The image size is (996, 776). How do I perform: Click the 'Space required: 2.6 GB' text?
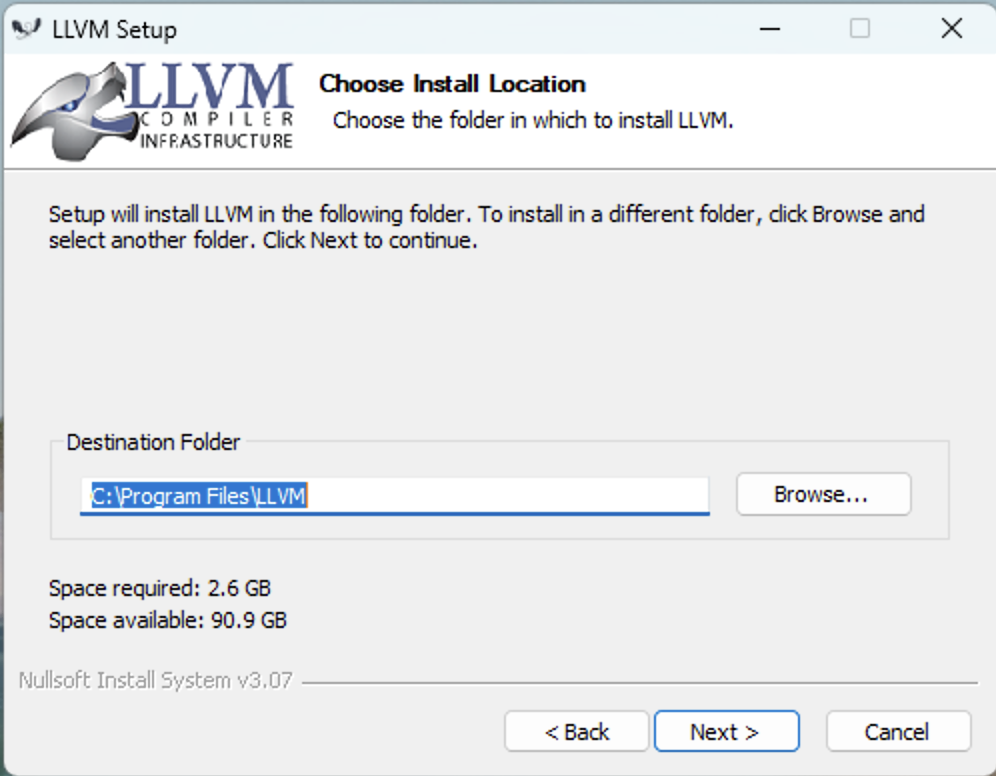tap(160, 588)
